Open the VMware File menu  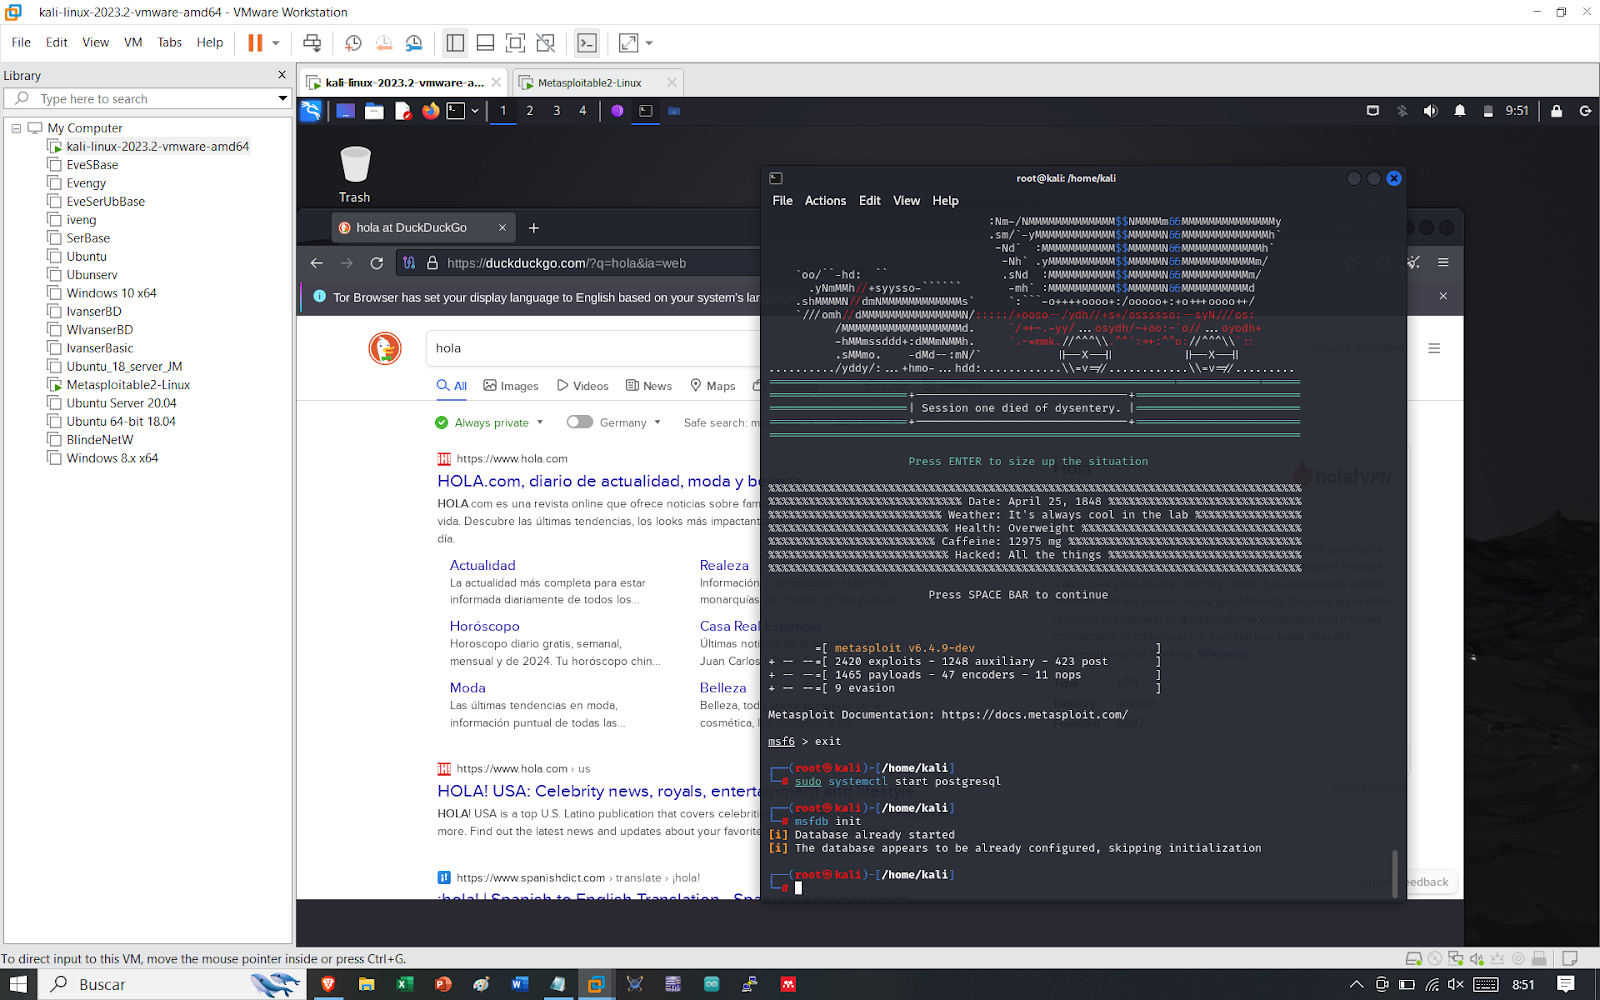click(x=21, y=42)
